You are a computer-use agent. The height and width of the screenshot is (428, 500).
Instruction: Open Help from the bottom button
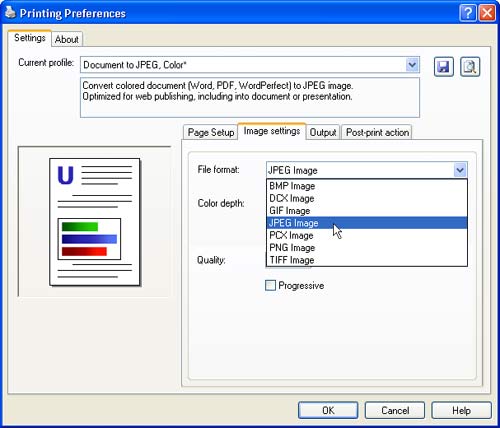click(x=461, y=410)
